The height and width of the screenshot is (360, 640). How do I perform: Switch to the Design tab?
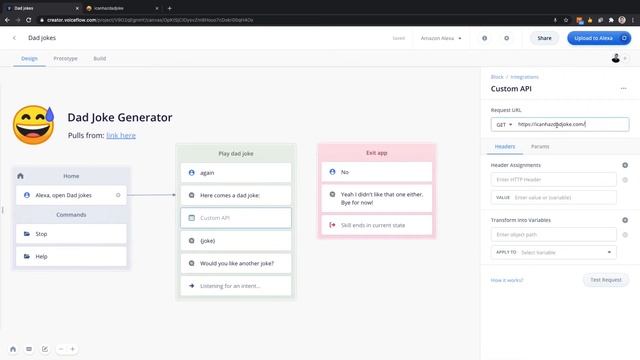[x=29, y=58]
